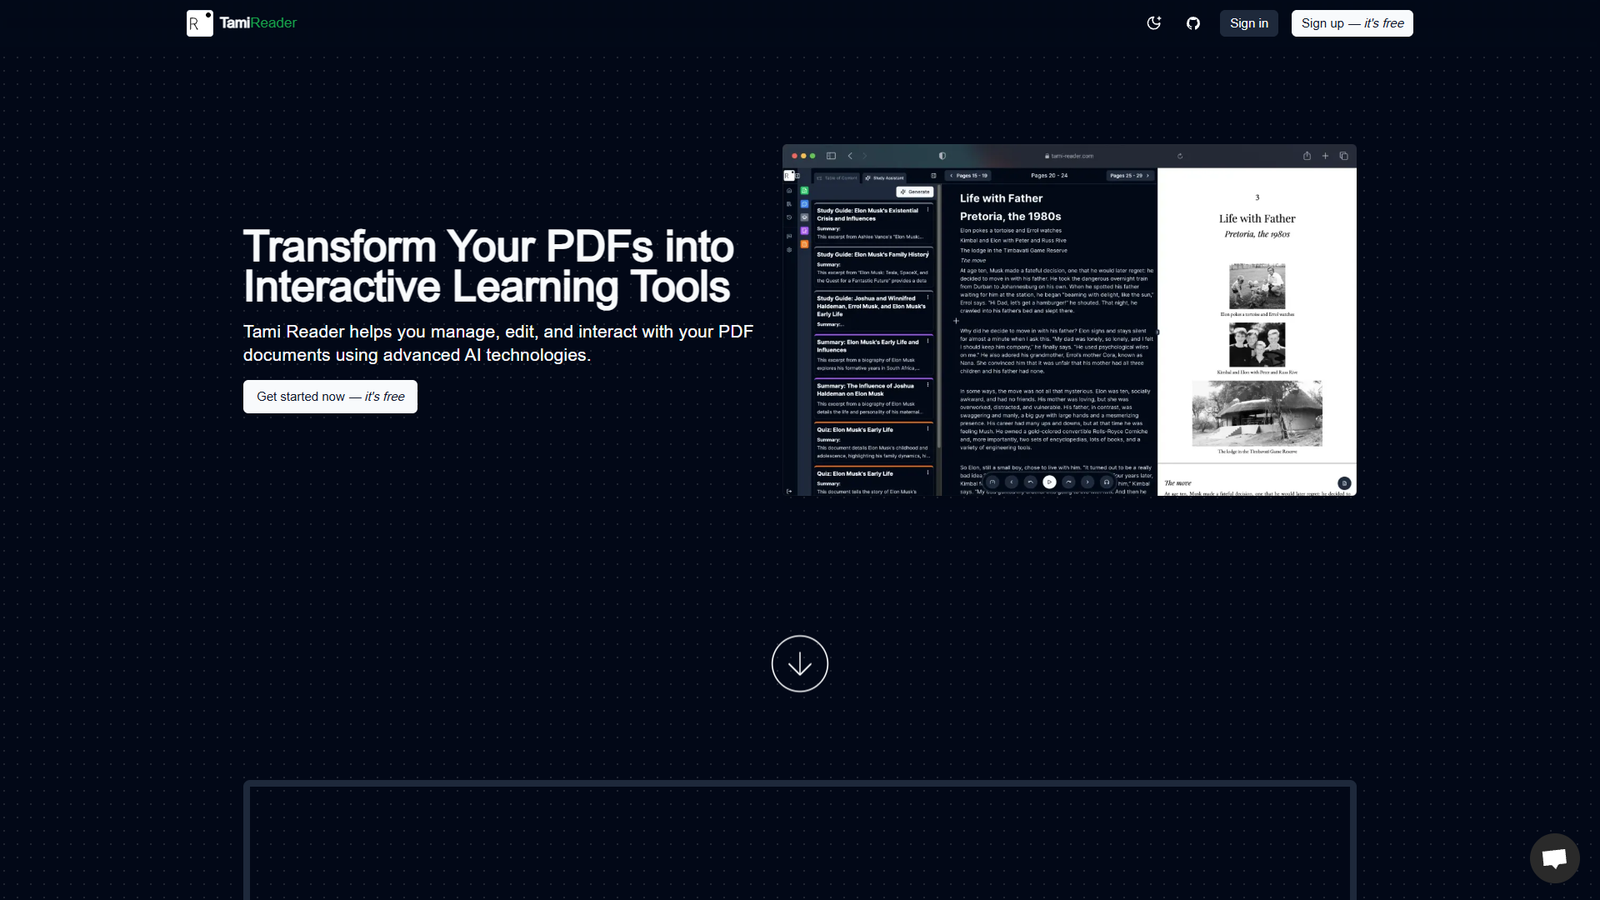Click the TamiReader brand name text
1600x900 pixels.
(x=258, y=23)
